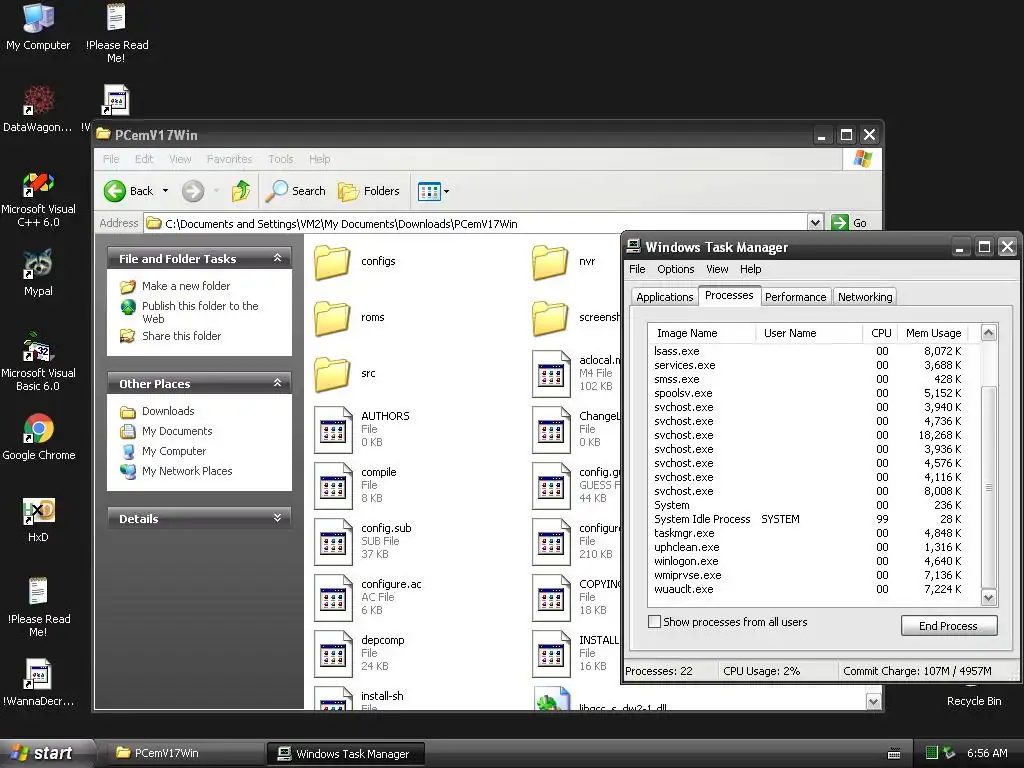Open Explorer Tools menu

(281, 159)
